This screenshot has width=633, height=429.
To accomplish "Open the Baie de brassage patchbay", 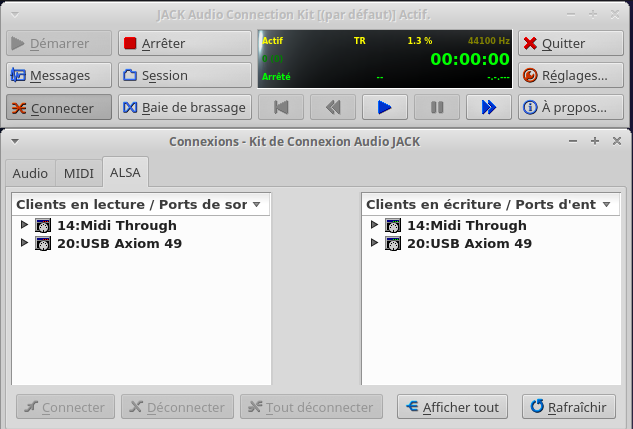I will point(185,107).
